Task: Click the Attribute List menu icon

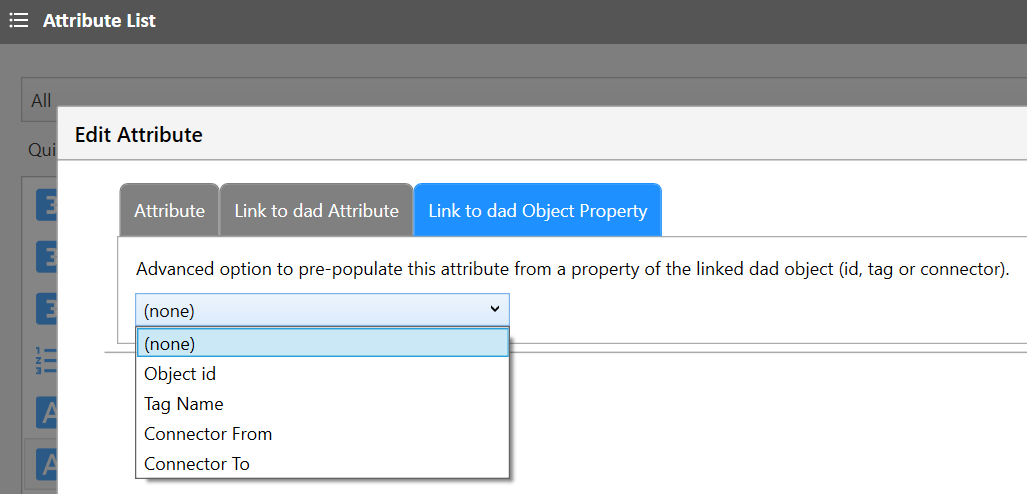Action: [x=19, y=21]
